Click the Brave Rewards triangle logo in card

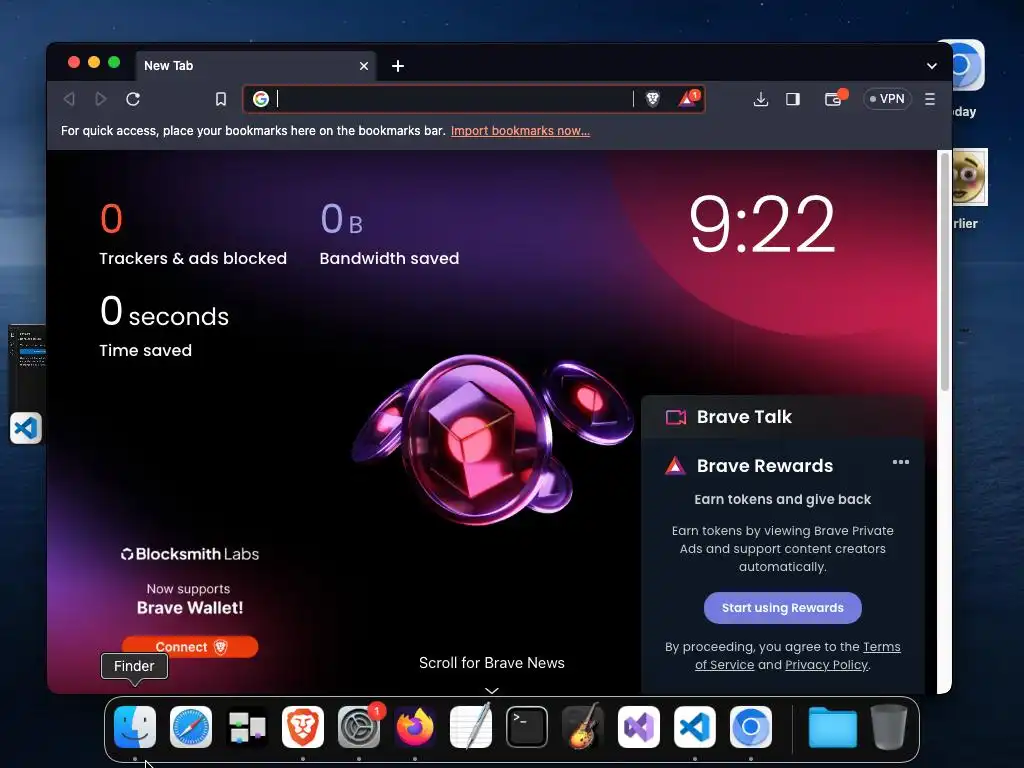click(x=675, y=466)
